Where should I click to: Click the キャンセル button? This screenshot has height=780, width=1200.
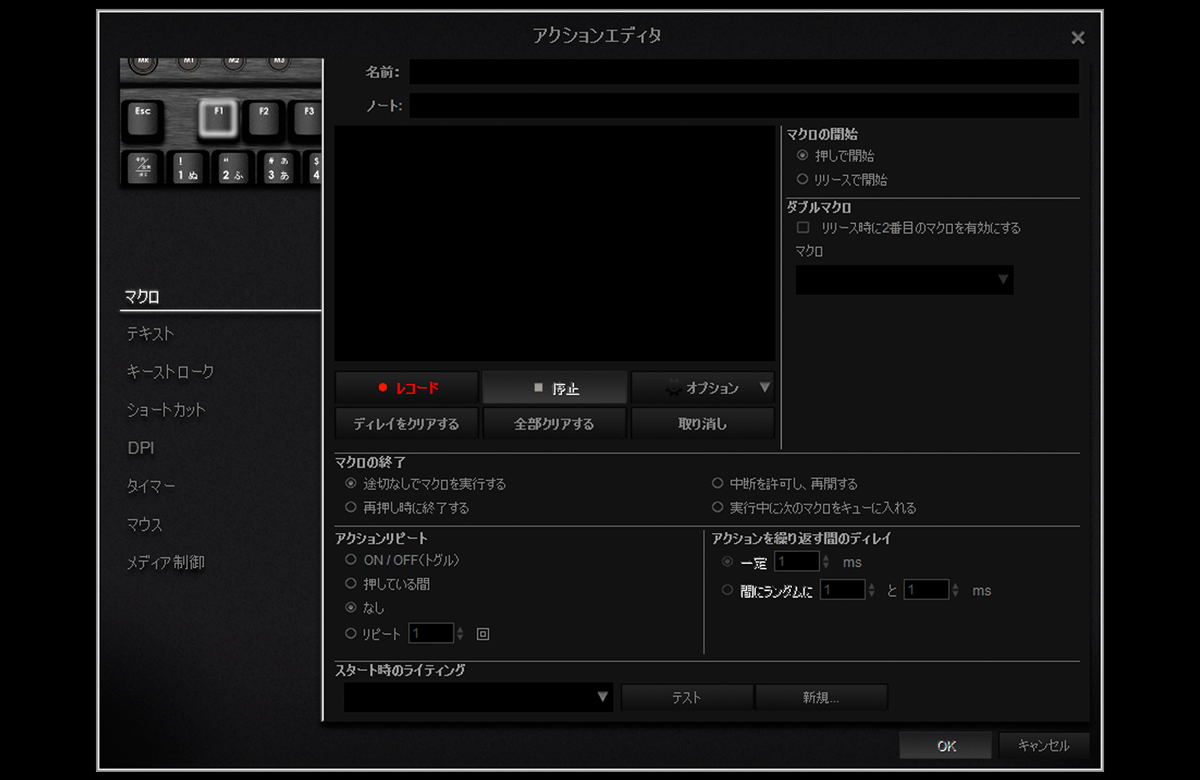(1044, 746)
